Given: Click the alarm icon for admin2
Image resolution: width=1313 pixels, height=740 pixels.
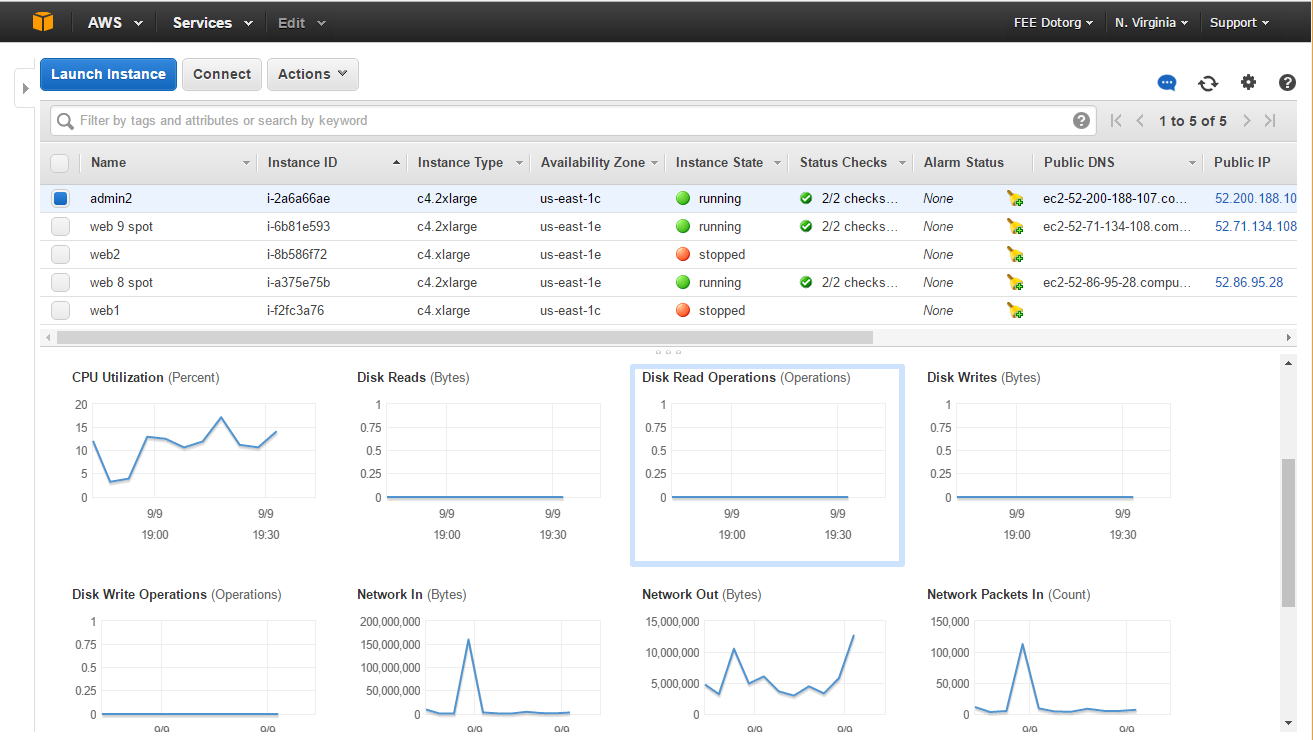Looking at the screenshot, I should coord(1015,199).
